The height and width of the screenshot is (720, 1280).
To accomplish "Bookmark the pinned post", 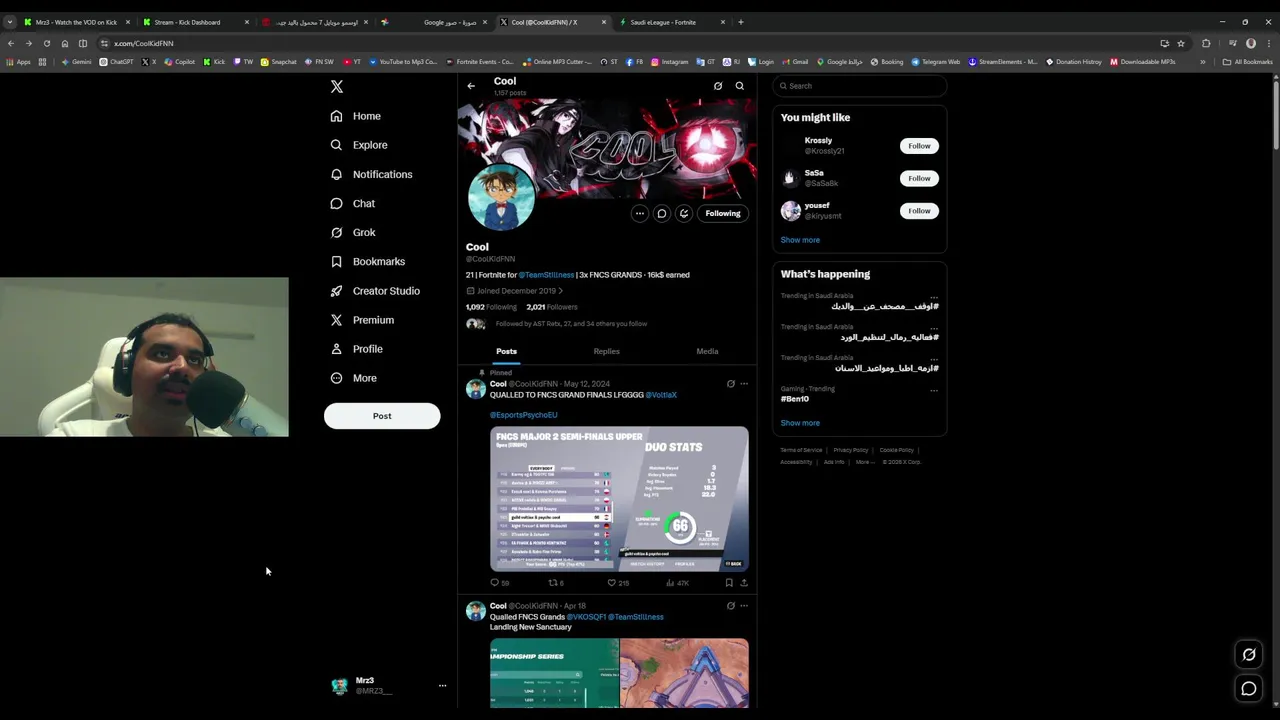I will pyautogui.click(x=729, y=582).
